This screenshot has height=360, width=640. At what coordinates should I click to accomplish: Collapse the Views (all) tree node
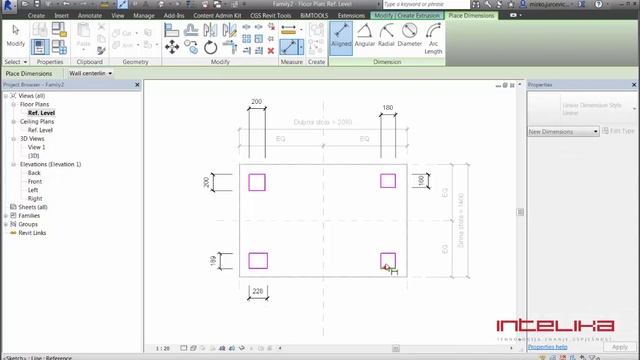point(6,96)
